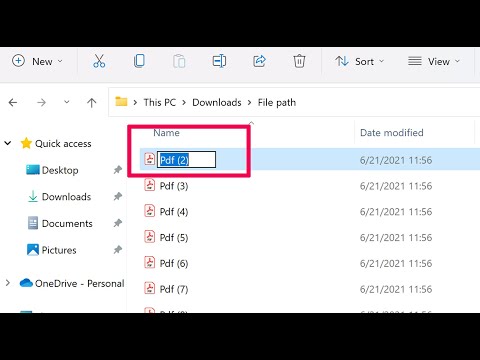The image size is (480, 360).
Task: Collapse the Quick access tree
Action: 8,143
